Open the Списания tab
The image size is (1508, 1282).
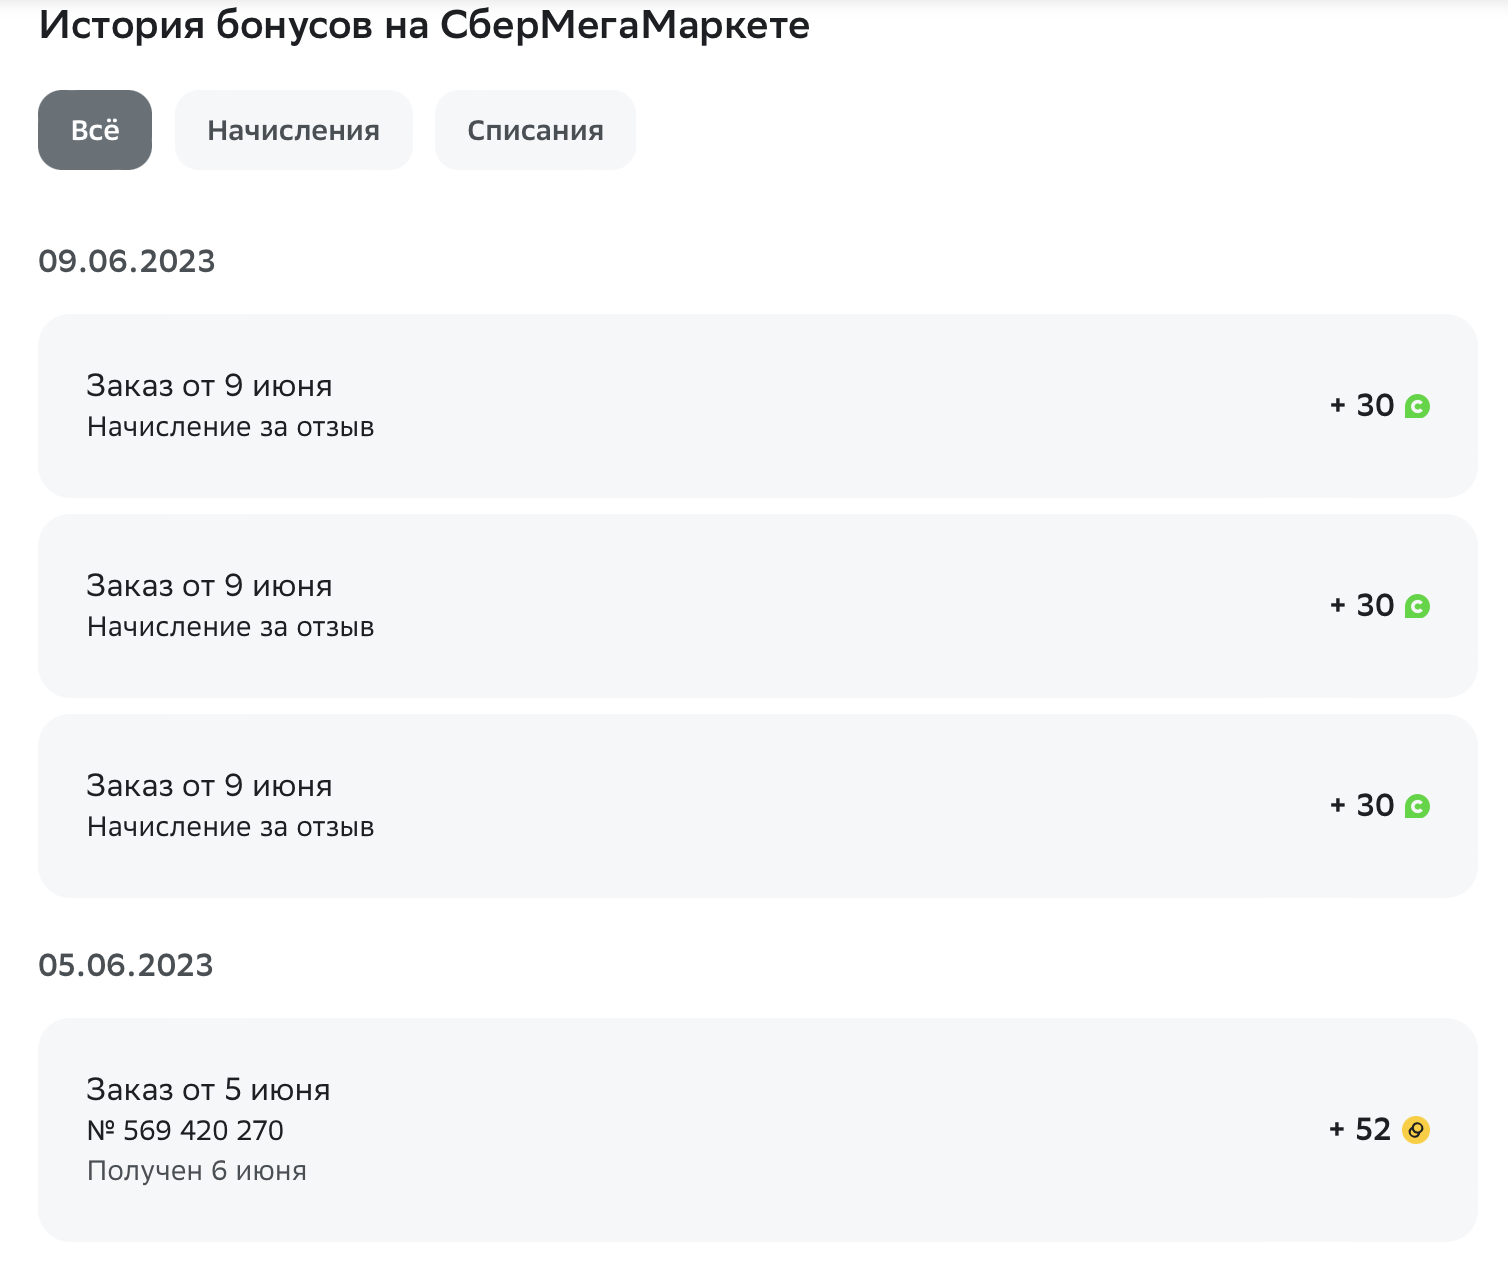pyautogui.click(x=535, y=130)
